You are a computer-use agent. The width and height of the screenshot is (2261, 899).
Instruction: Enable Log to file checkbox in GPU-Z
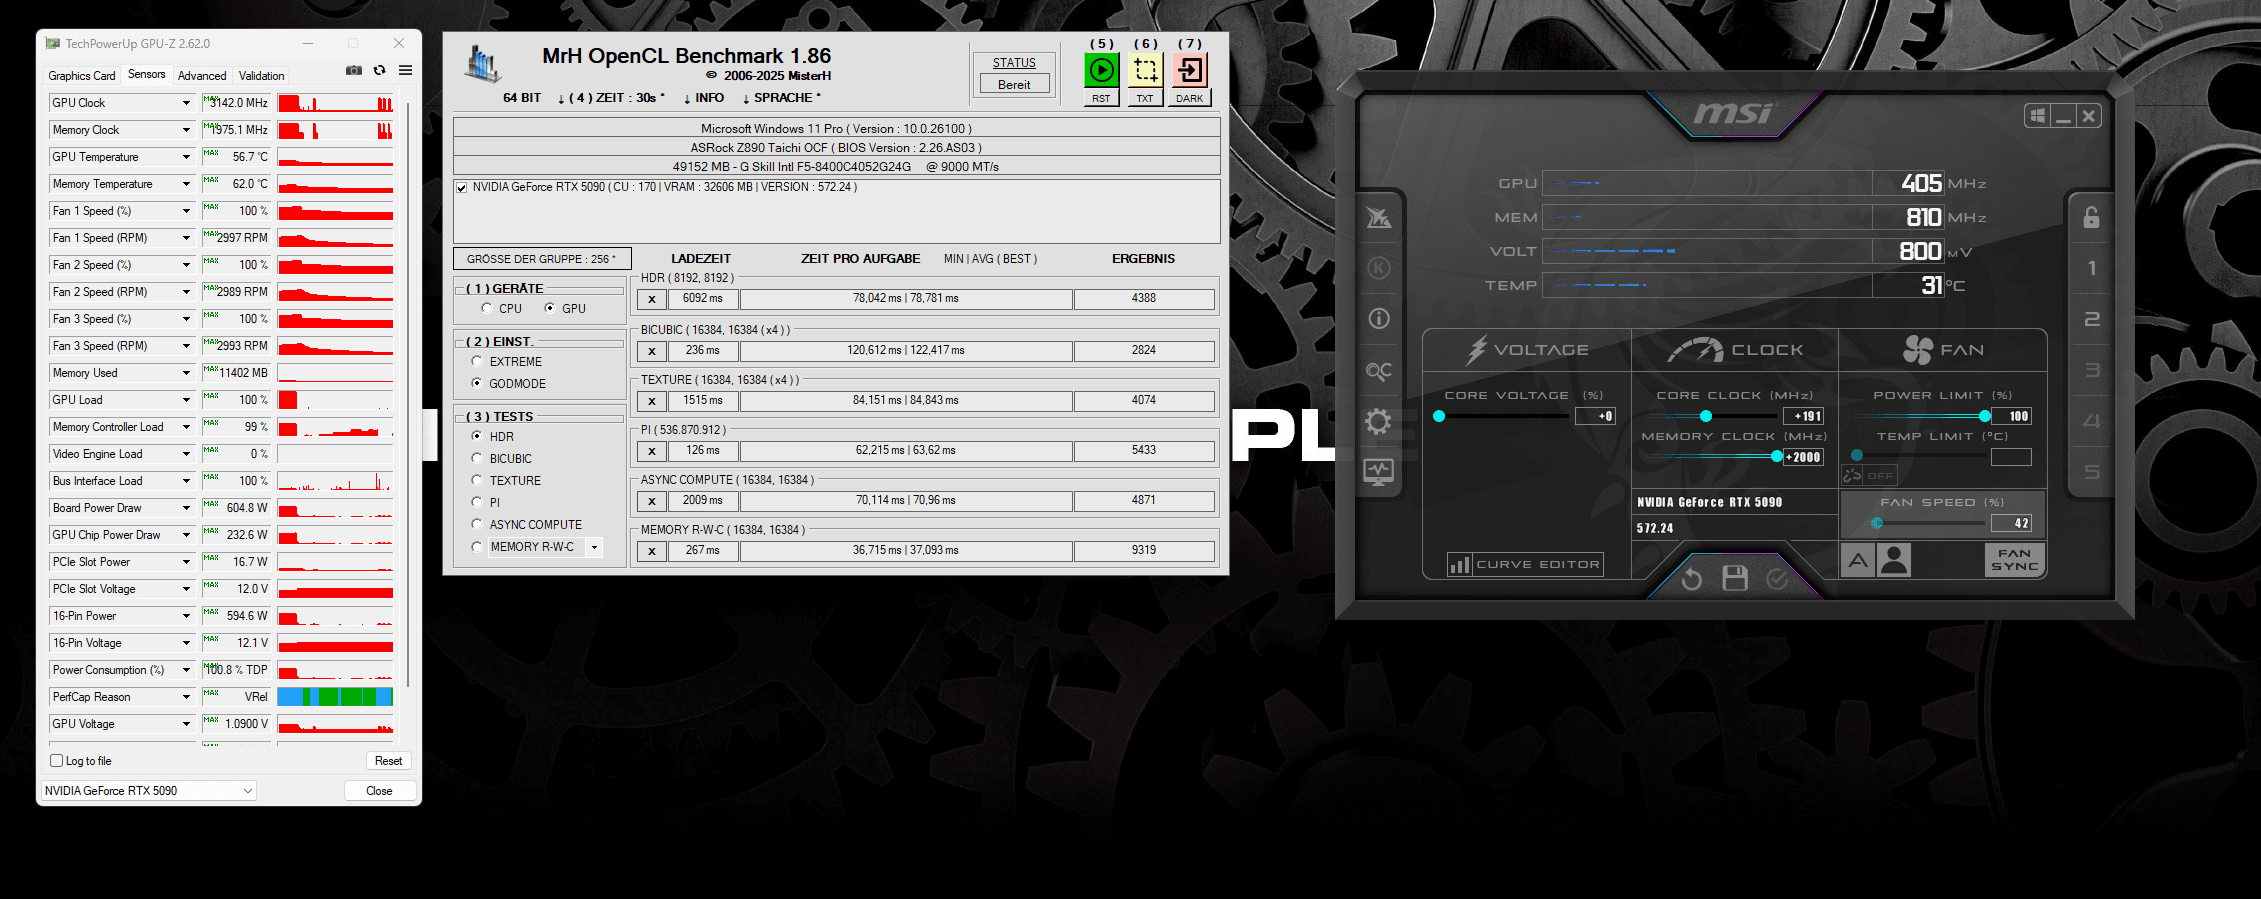[x=57, y=760]
